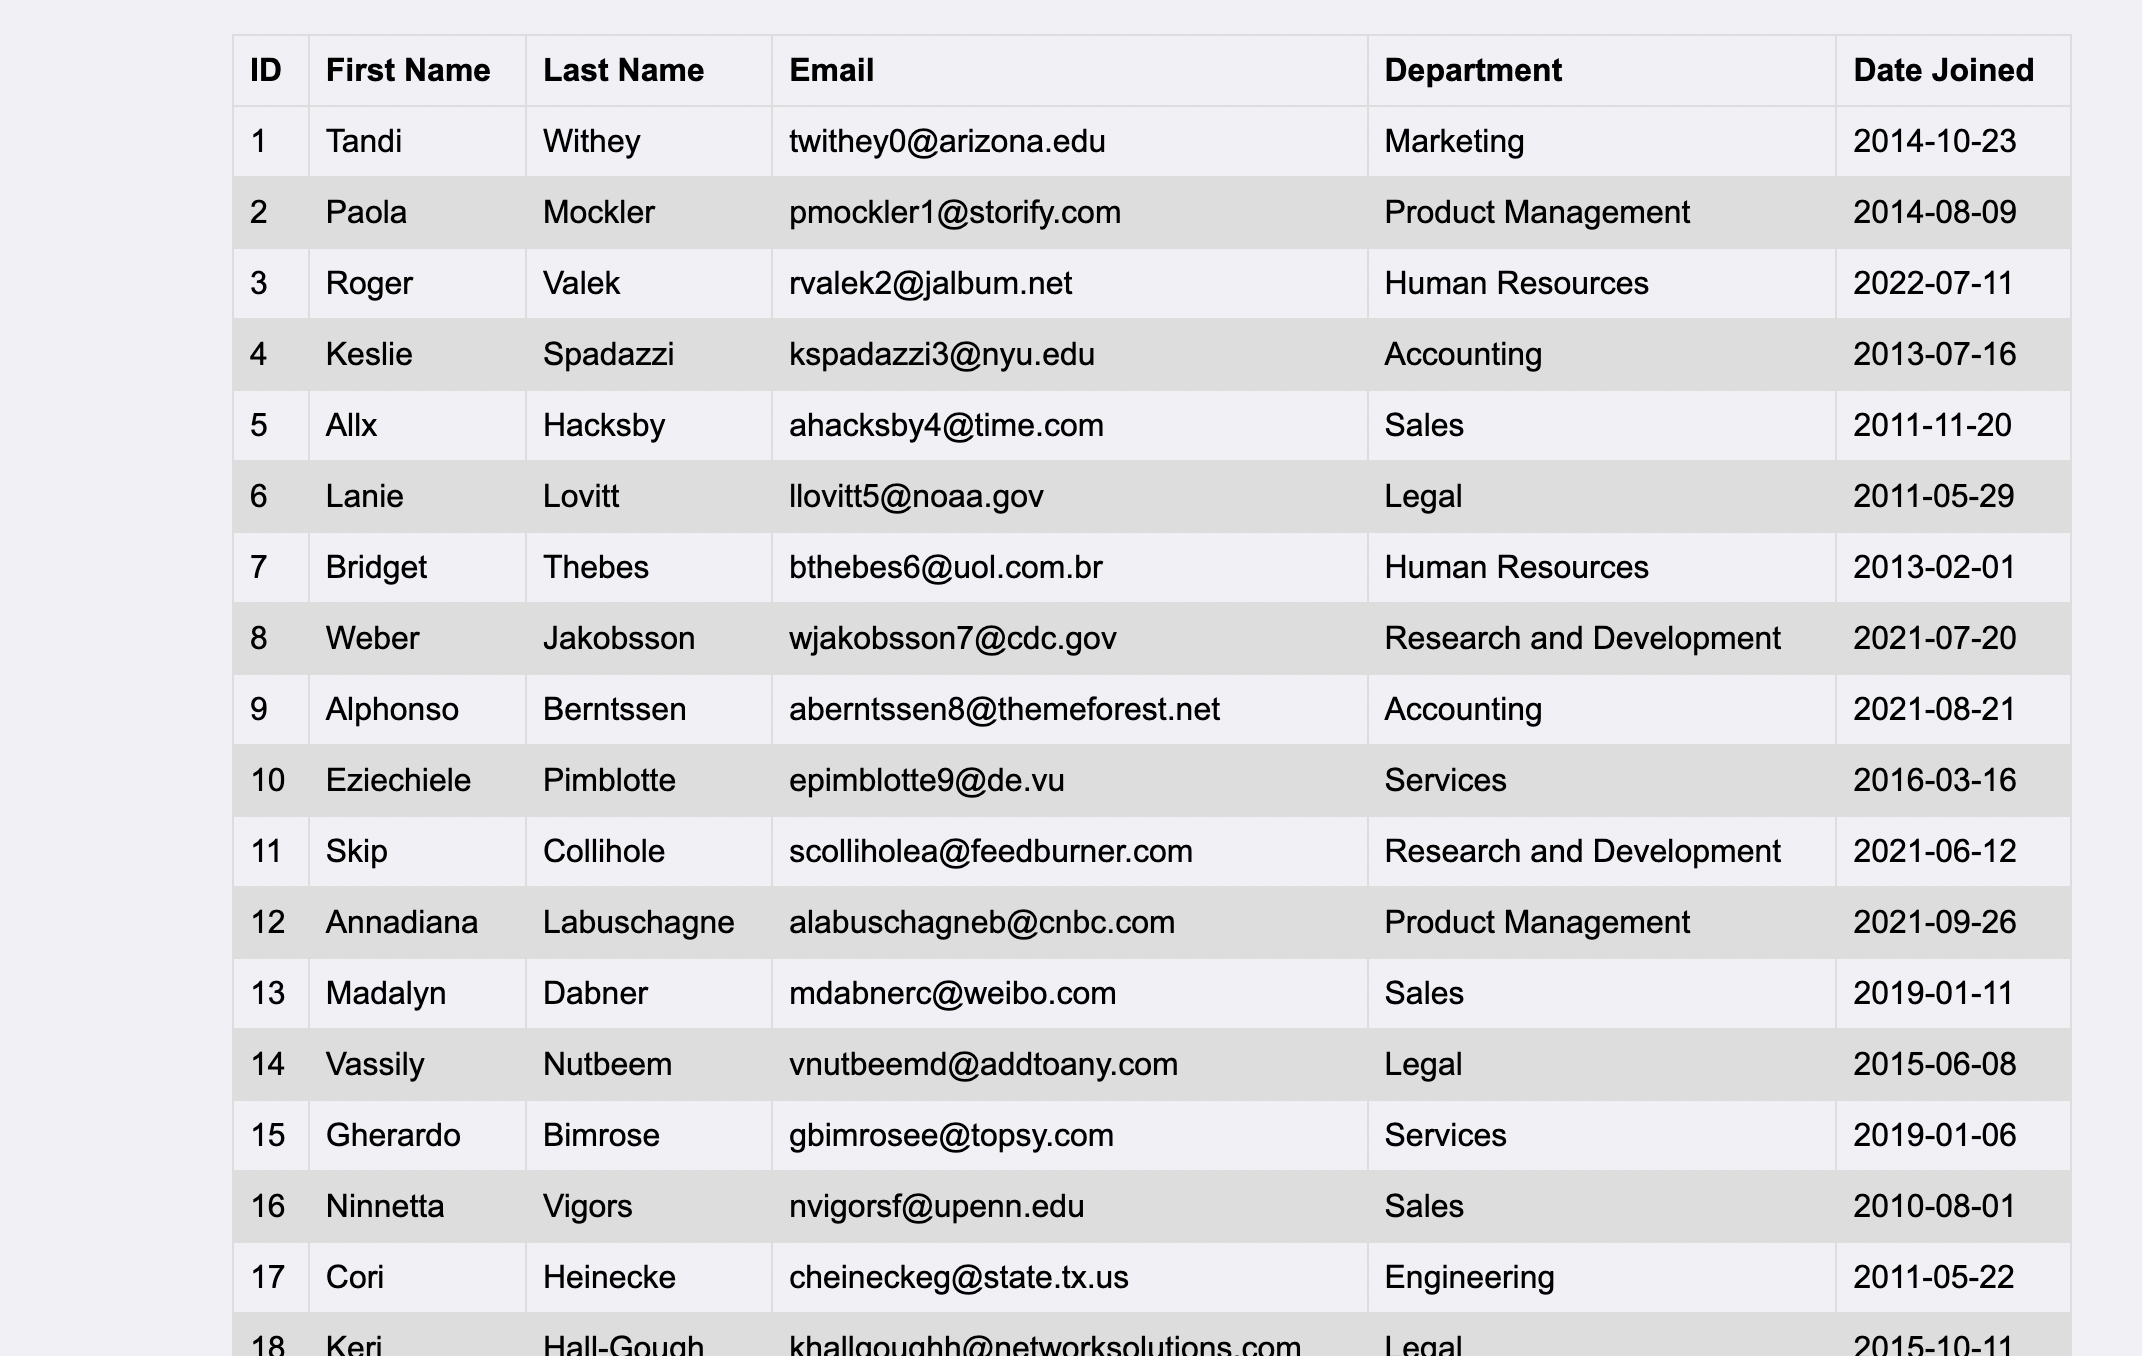The width and height of the screenshot is (2142, 1356).
Task: Click the First Name column header
Action: coord(406,69)
